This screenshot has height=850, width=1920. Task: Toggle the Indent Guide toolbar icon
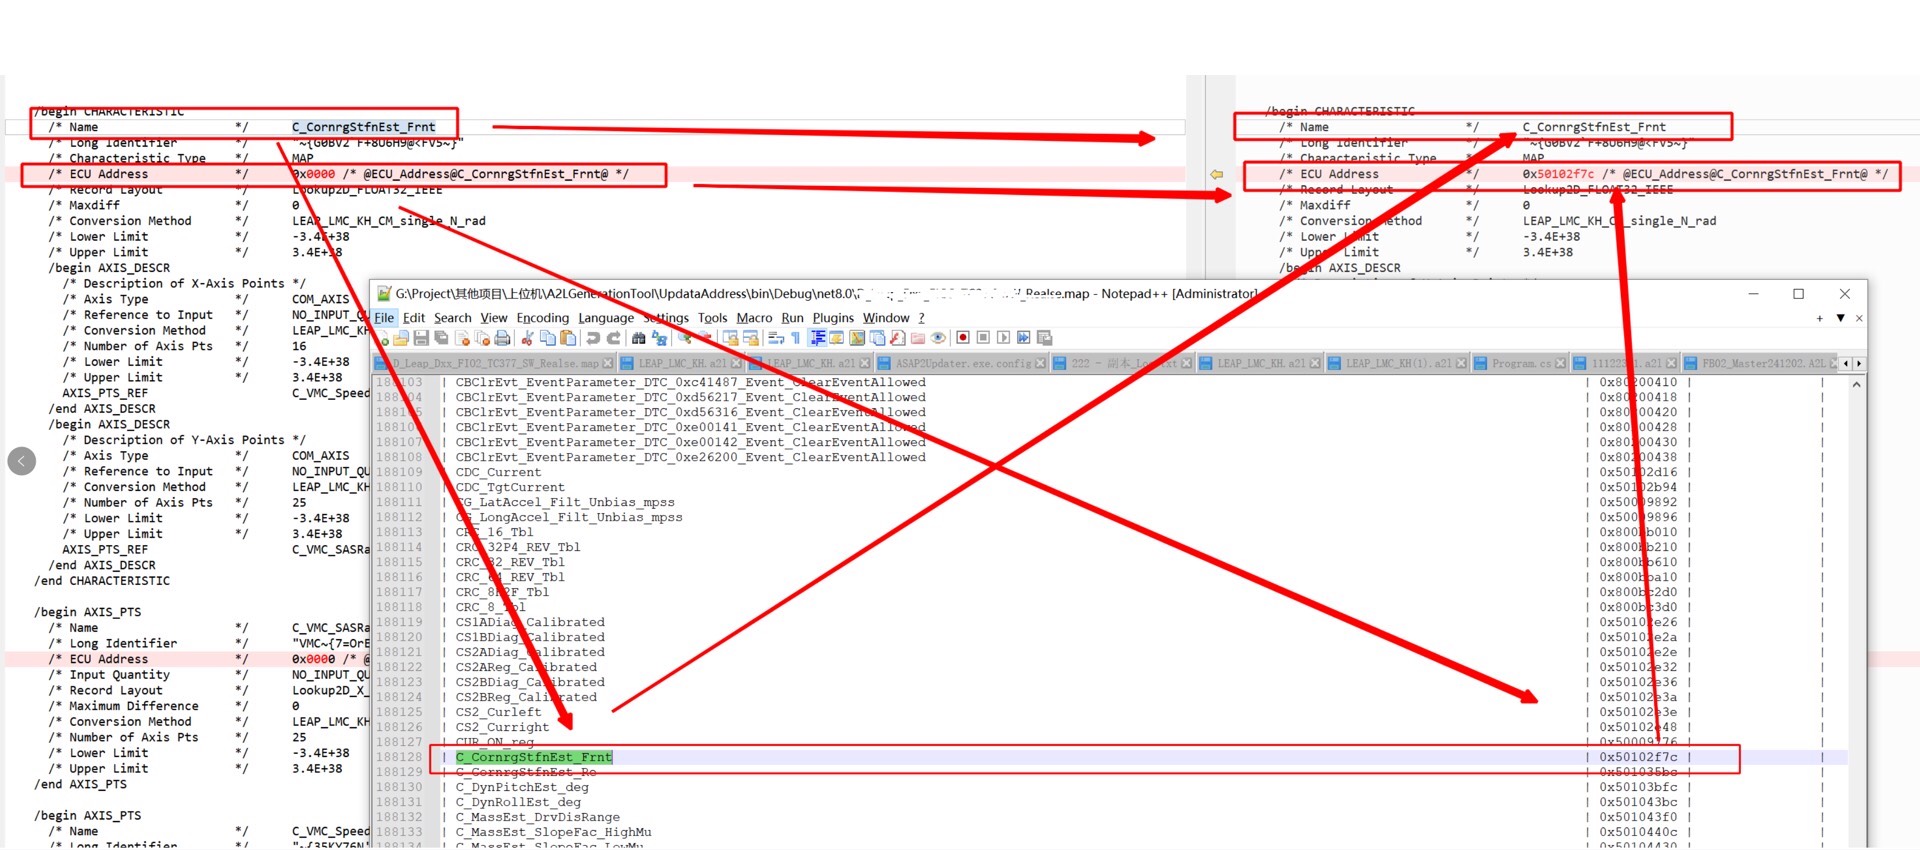817,338
